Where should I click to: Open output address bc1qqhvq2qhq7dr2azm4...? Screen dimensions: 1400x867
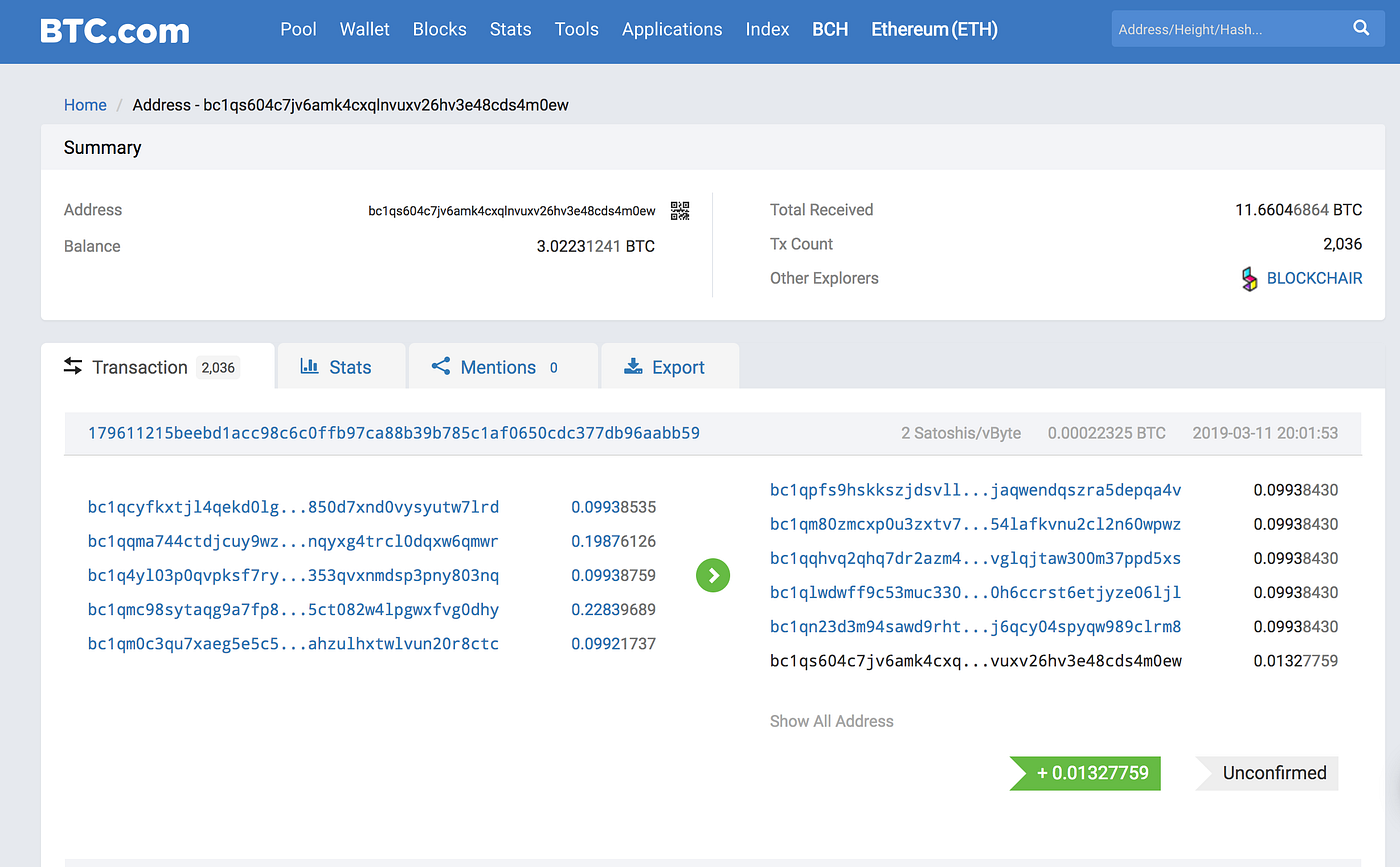(x=976, y=558)
